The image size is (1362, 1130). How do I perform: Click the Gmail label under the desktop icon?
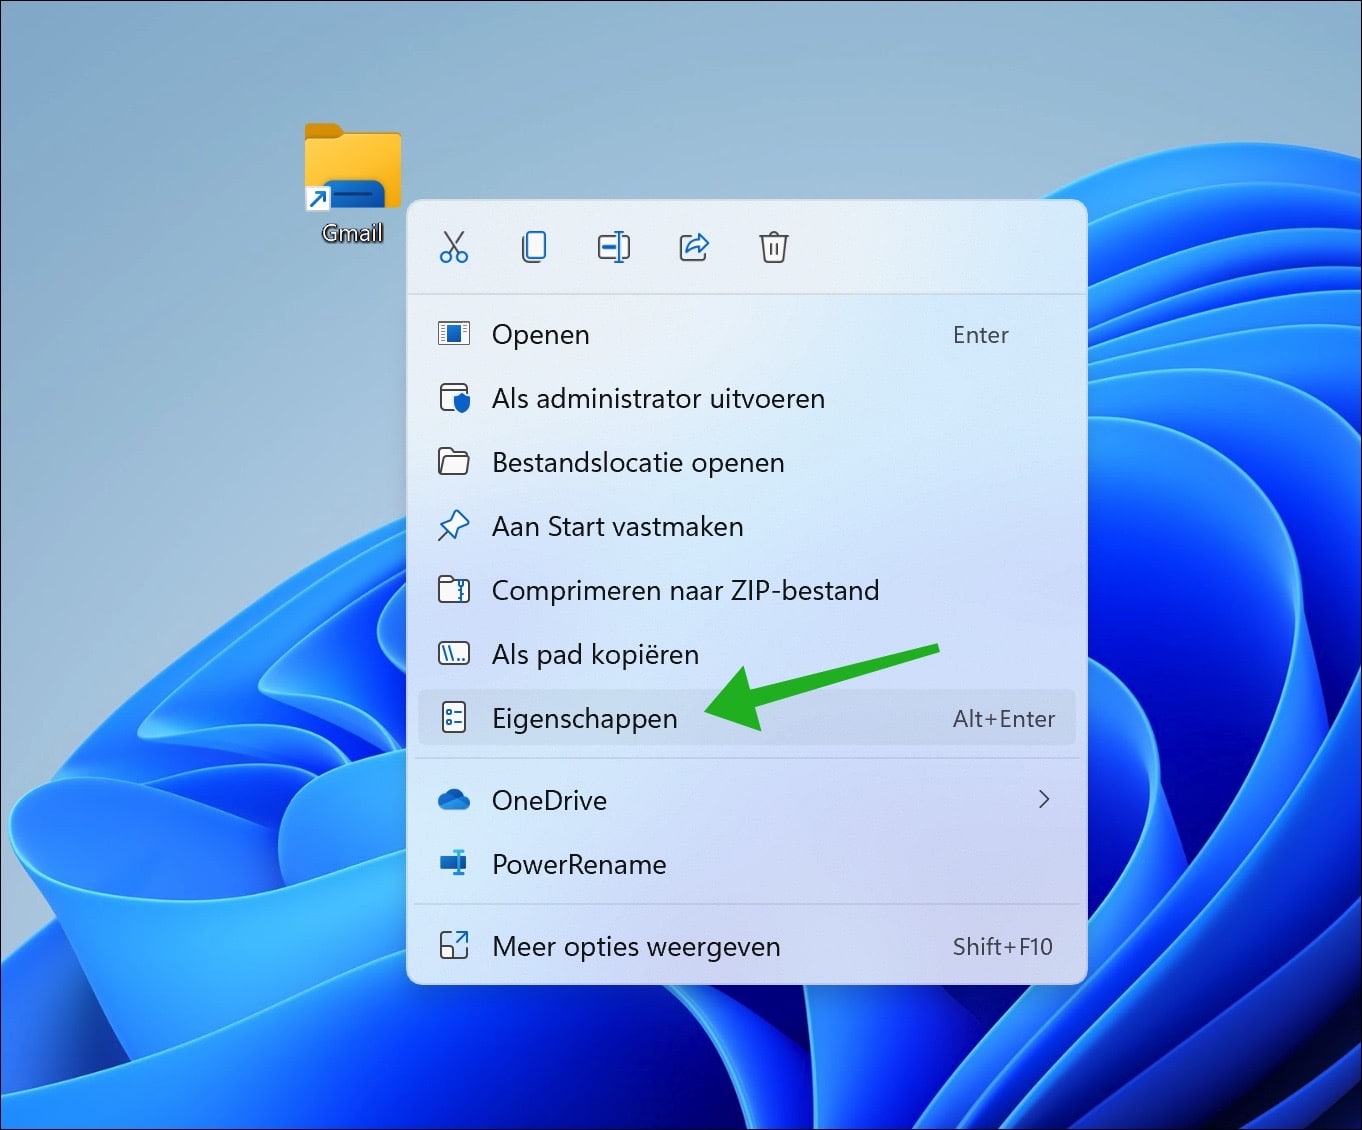[352, 232]
